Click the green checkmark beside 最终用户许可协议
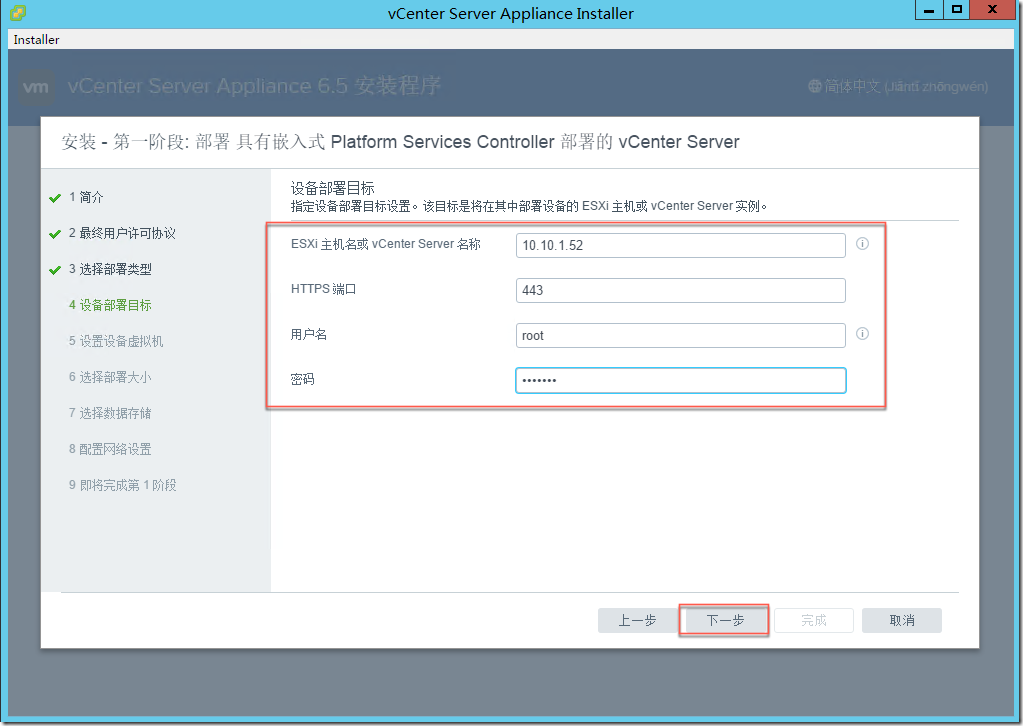The image size is (1023, 726). pyautogui.click(x=55, y=234)
